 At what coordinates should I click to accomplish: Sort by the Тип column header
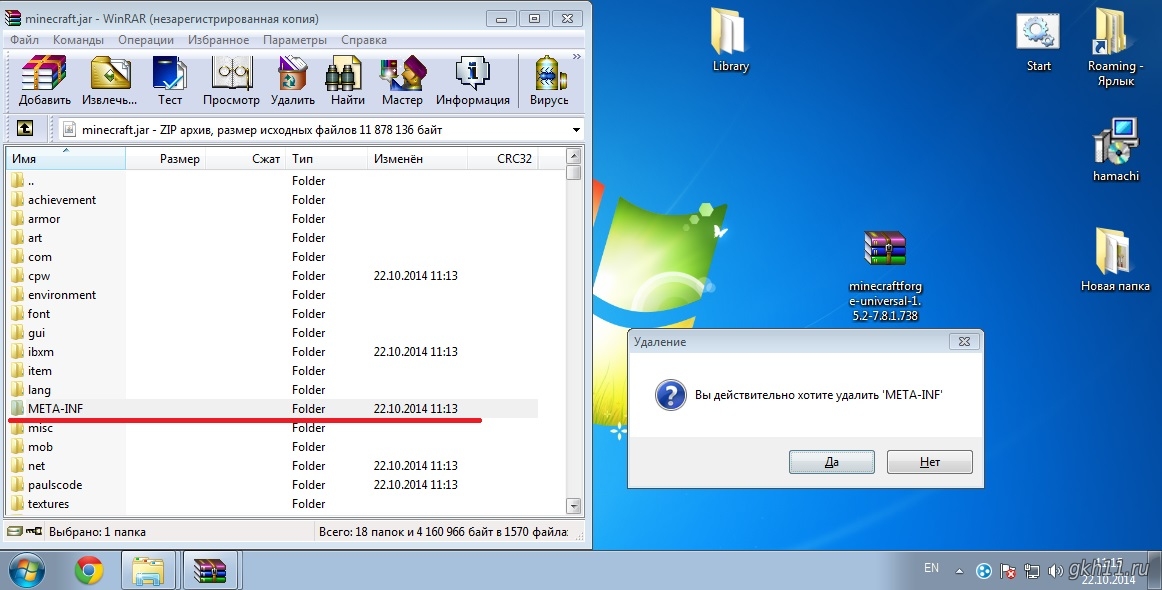click(x=326, y=159)
